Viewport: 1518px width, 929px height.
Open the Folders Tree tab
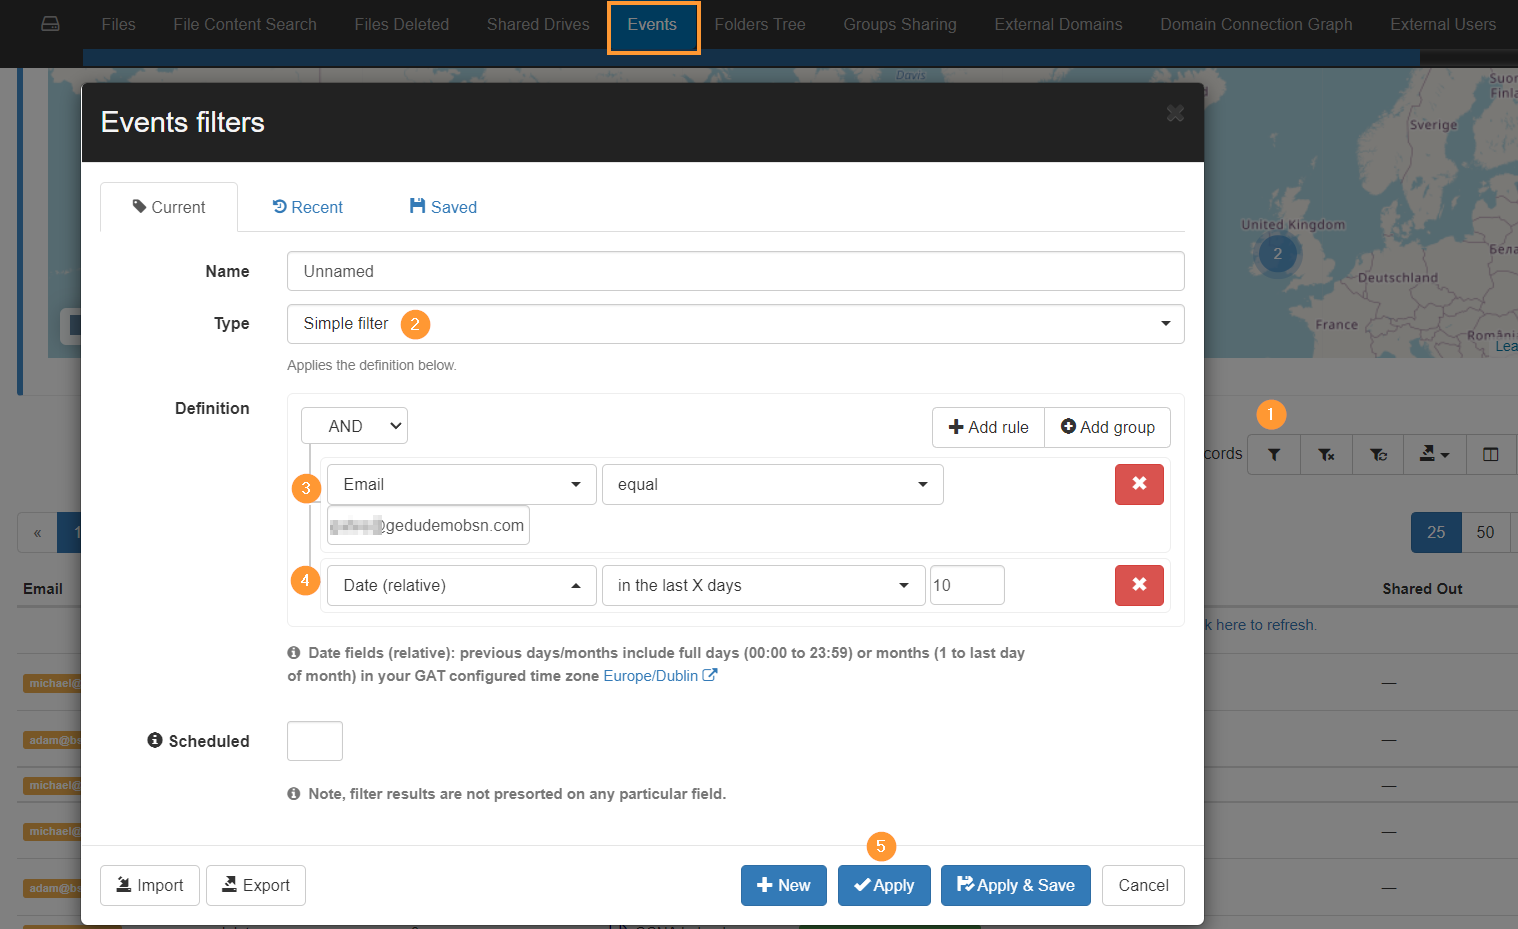click(759, 25)
